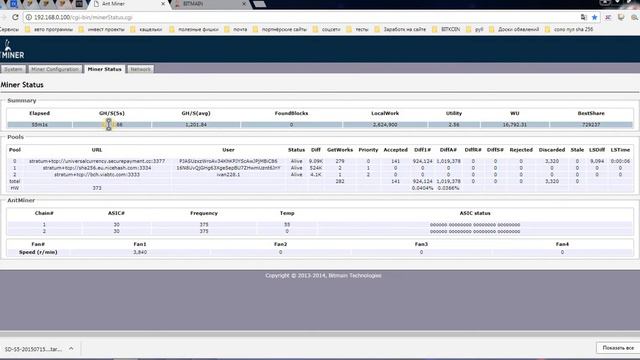Click the site info icon before 192.168.0.100
The image size is (640, 360).
tap(29, 17)
